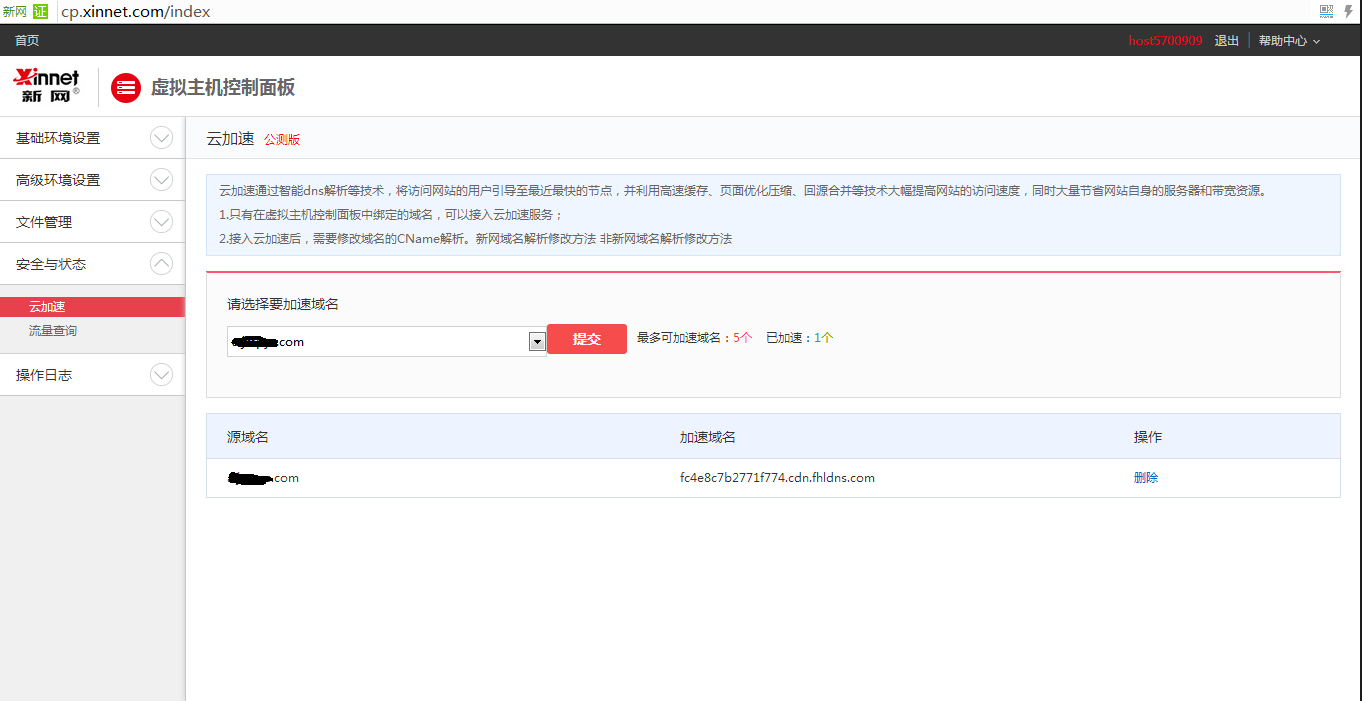Expand the 基础环境设置 section
The width and height of the screenshot is (1362, 701).
point(161,138)
